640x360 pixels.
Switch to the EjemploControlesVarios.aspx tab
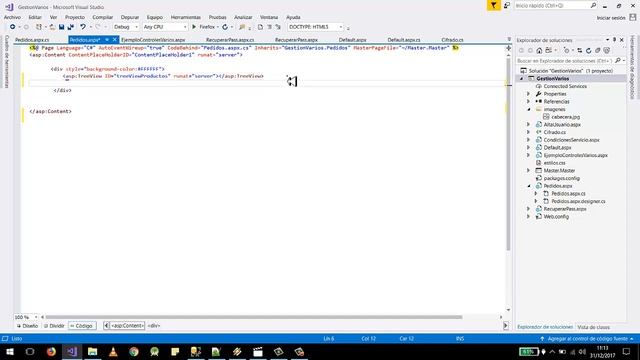pyautogui.click(x=153, y=40)
